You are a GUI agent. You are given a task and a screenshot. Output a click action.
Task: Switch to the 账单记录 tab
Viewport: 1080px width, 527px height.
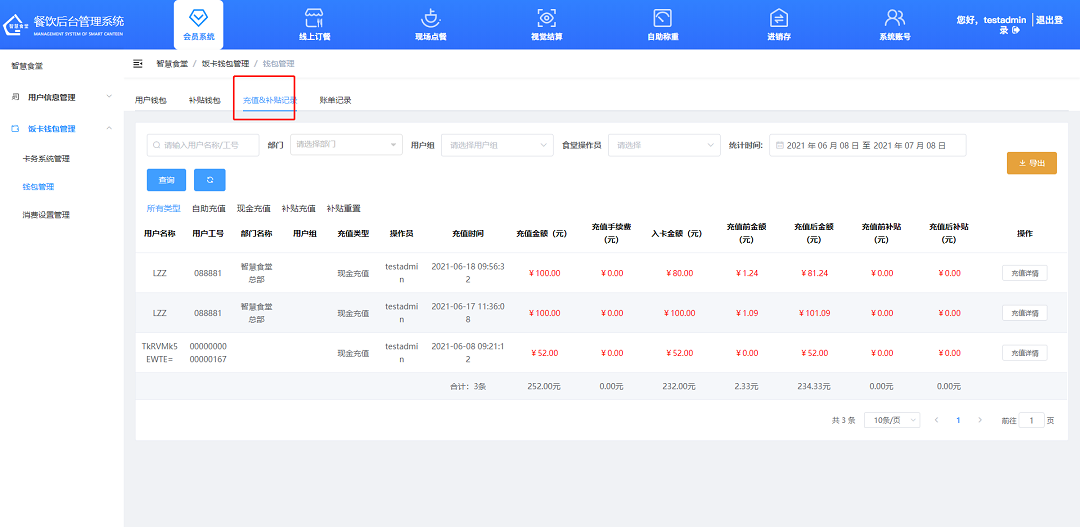tap(335, 100)
